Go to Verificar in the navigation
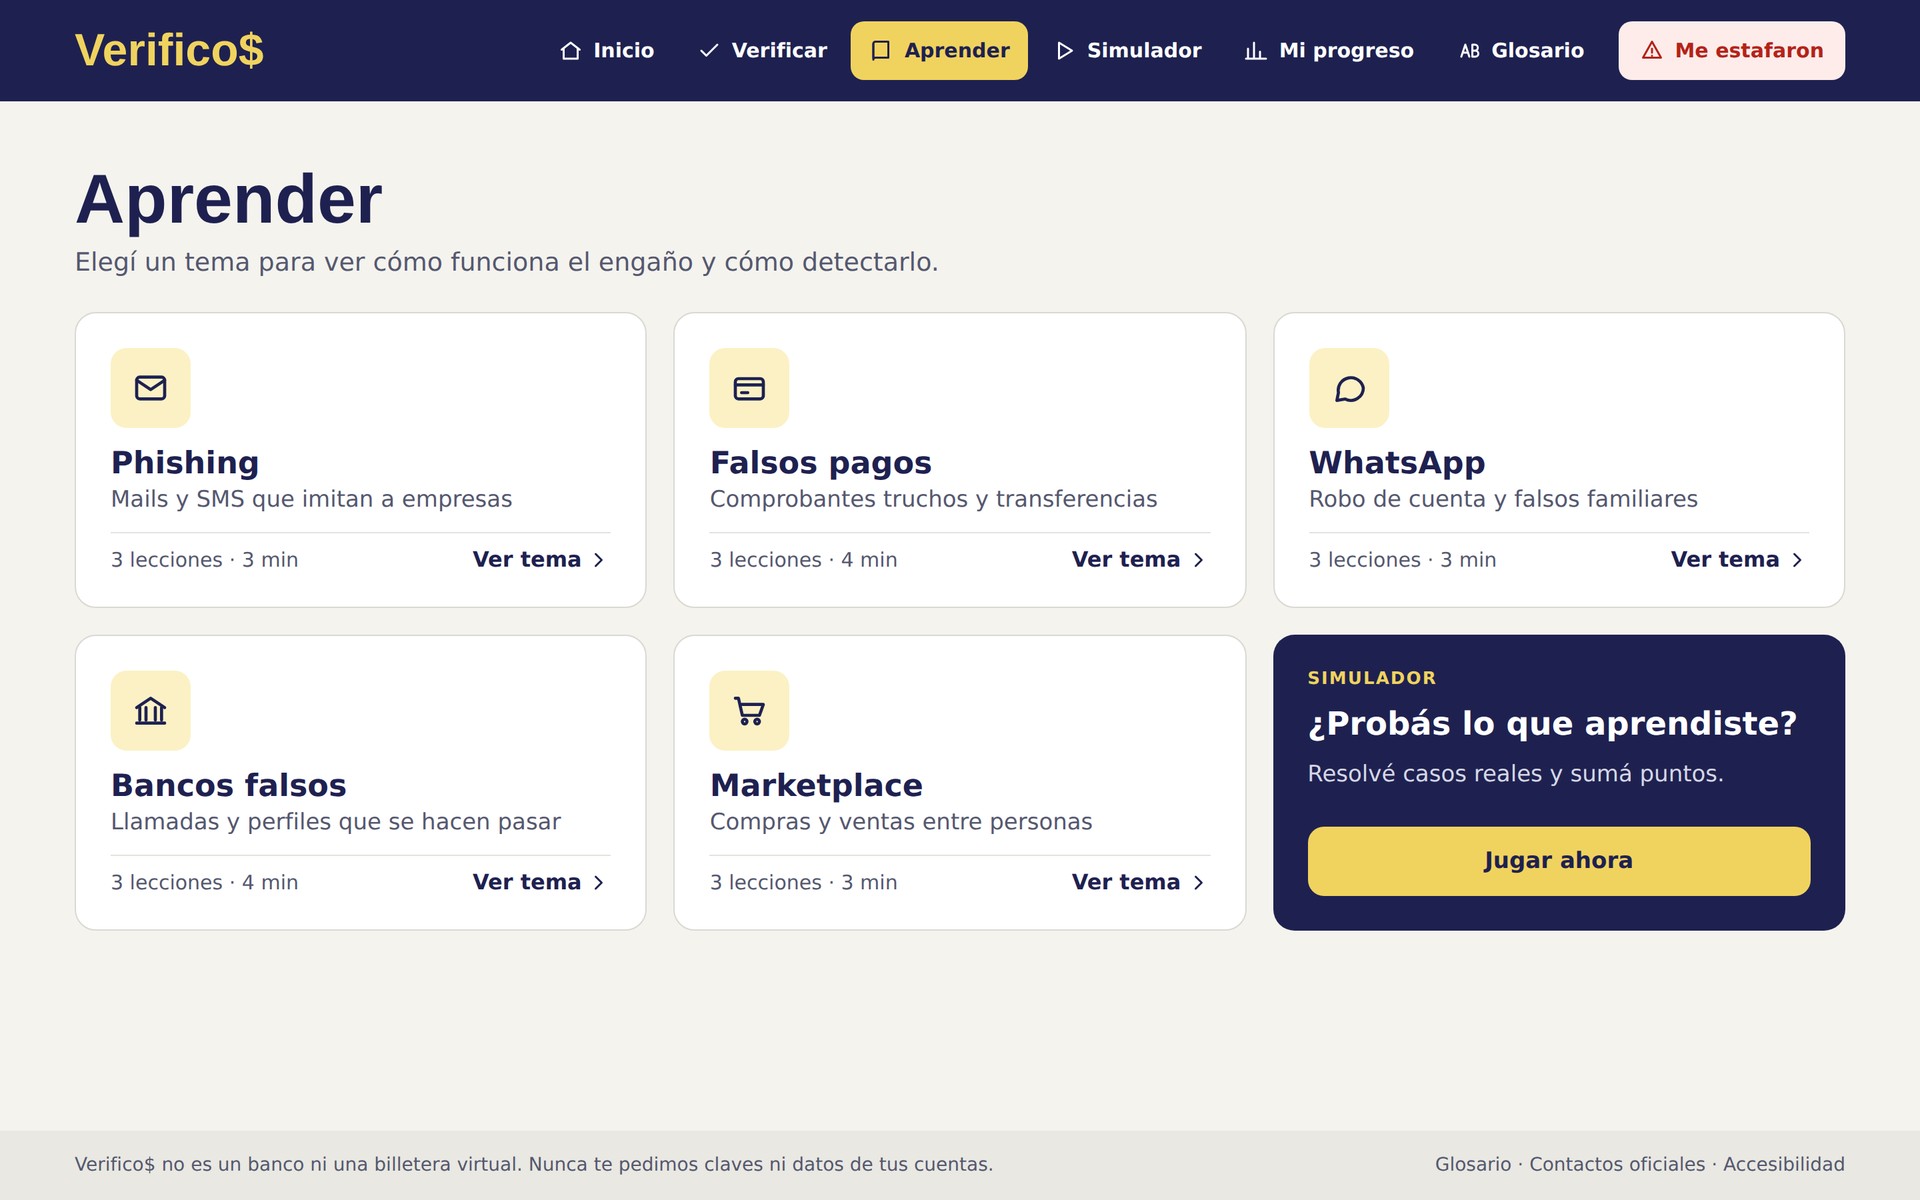 click(x=763, y=51)
